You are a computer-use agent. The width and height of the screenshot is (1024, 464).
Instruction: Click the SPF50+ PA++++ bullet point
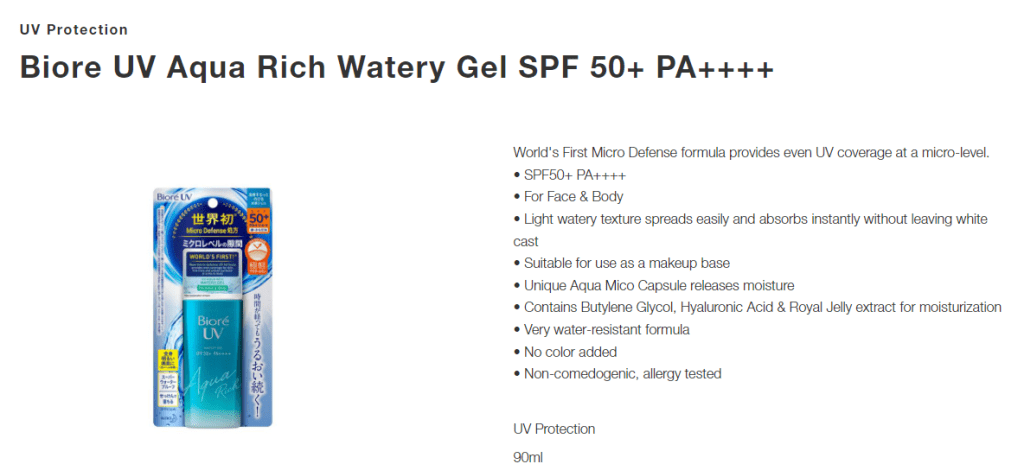coord(570,175)
